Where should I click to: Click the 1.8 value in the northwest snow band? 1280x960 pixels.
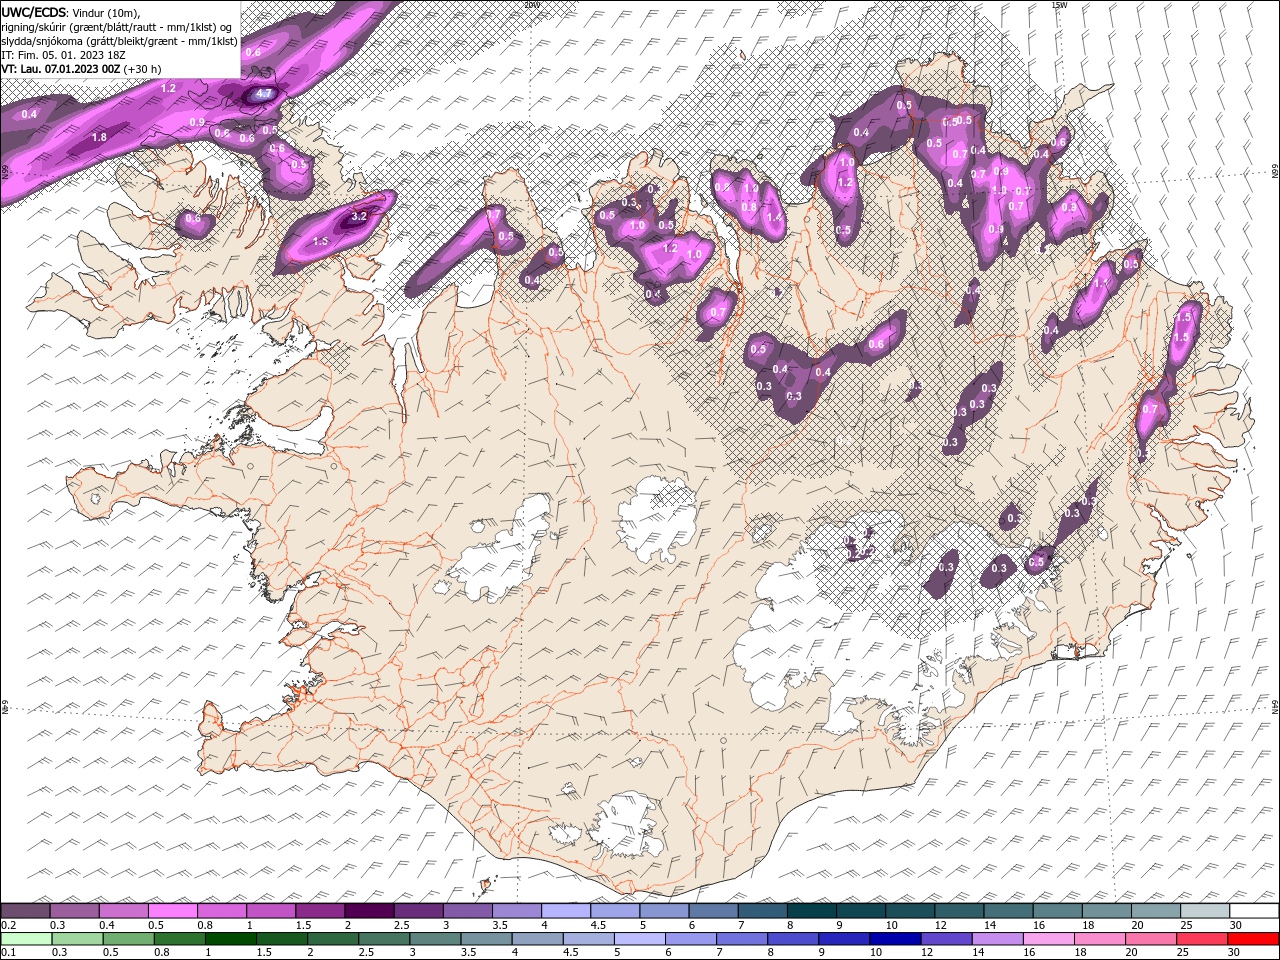pos(99,137)
